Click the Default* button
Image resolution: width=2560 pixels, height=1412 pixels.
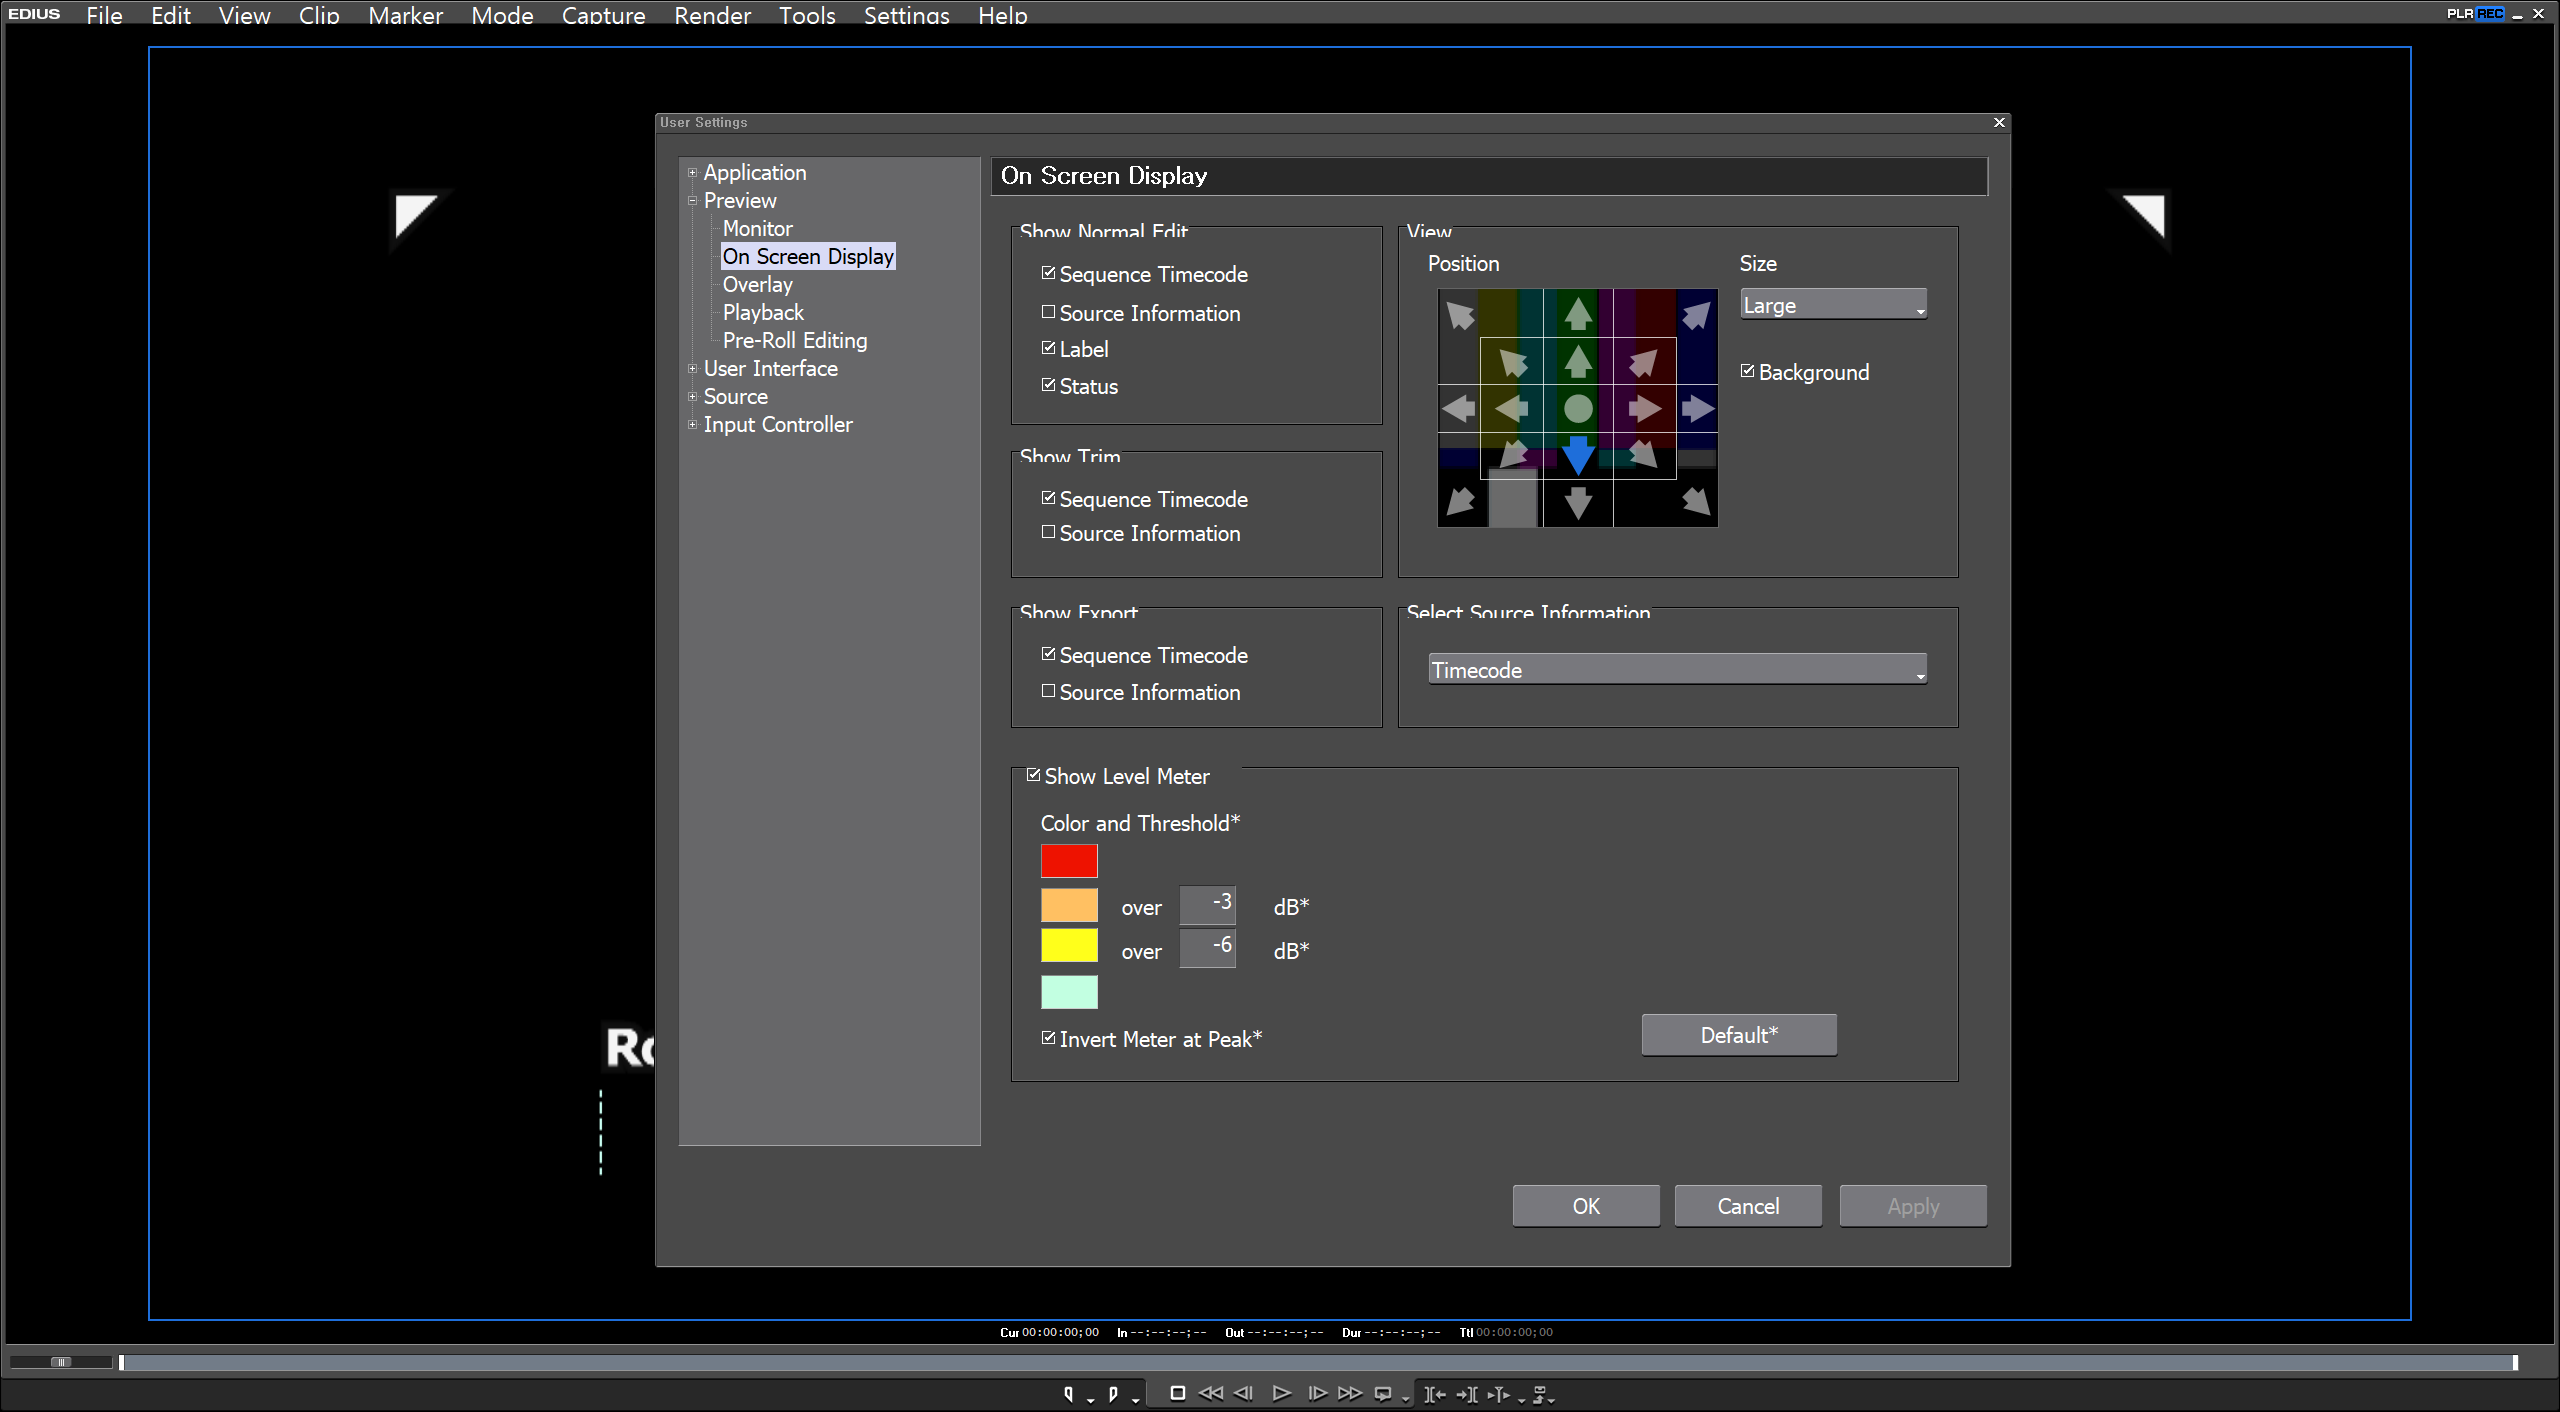click(x=1738, y=1035)
